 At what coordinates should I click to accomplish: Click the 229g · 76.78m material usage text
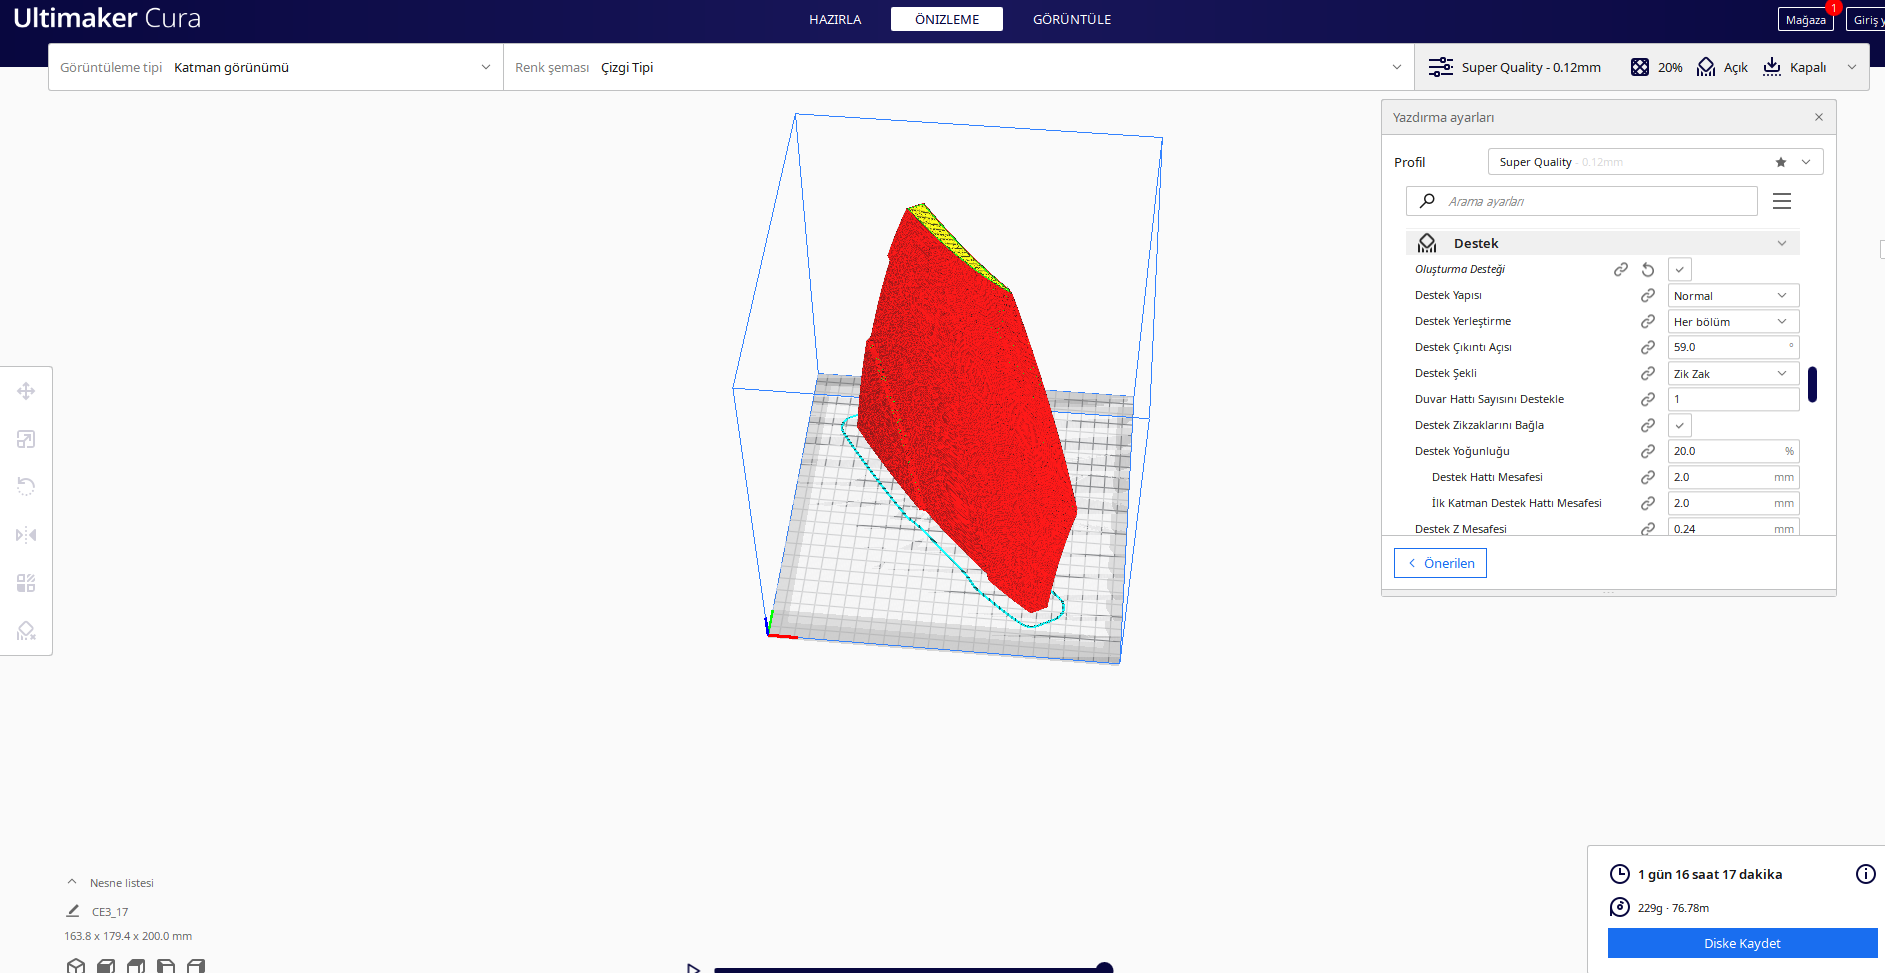(x=1673, y=908)
